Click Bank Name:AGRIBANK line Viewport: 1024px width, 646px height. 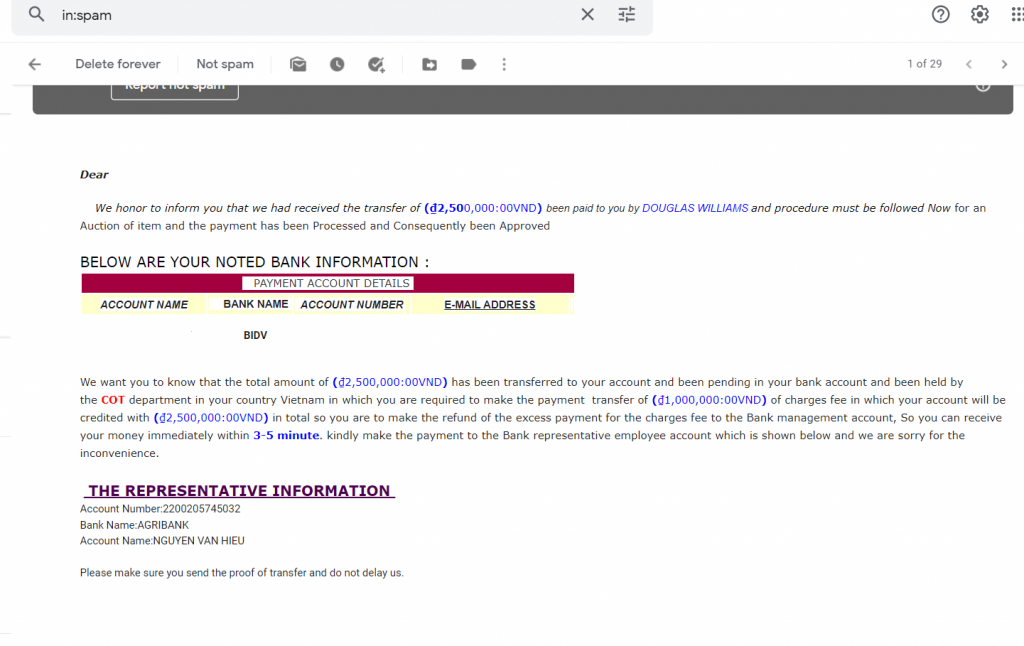pyautogui.click(x=135, y=525)
